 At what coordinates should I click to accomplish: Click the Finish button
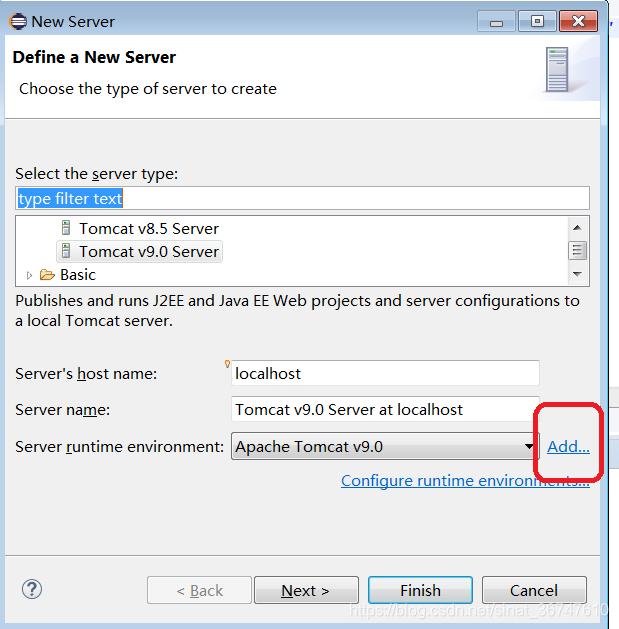pos(420,590)
